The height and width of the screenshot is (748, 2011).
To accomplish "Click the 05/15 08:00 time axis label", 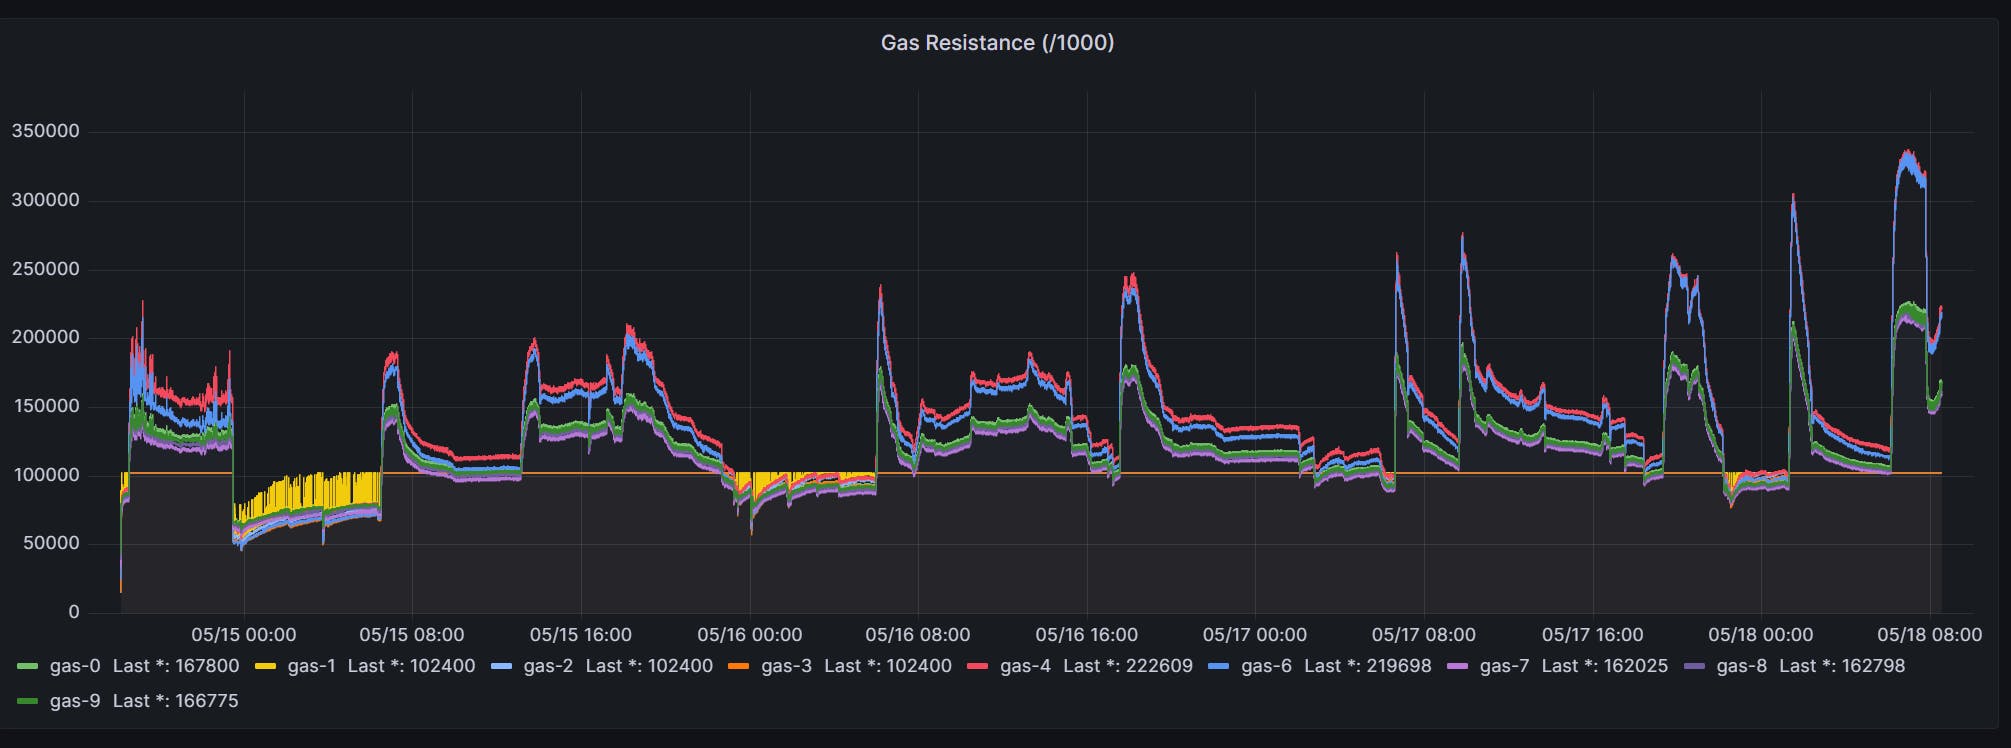I will [412, 635].
